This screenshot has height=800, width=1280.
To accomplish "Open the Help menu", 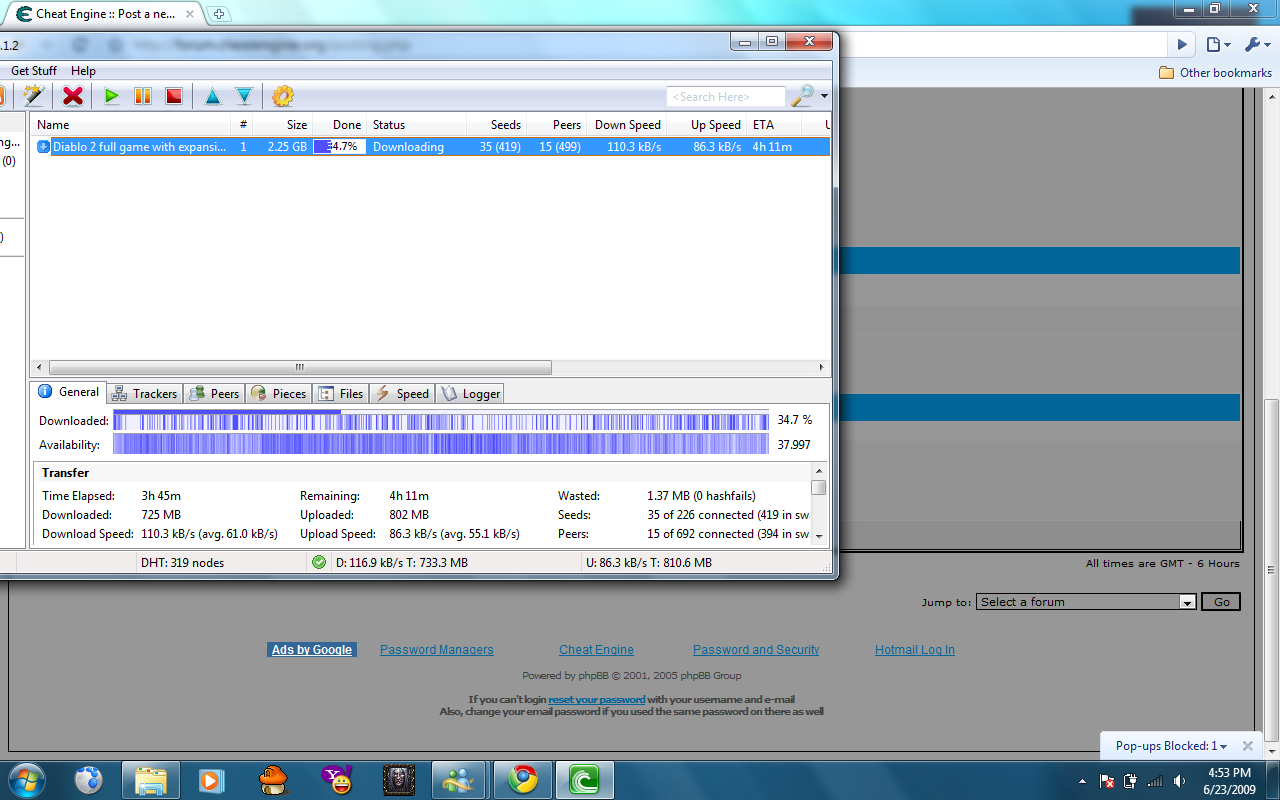I will (x=84, y=71).
